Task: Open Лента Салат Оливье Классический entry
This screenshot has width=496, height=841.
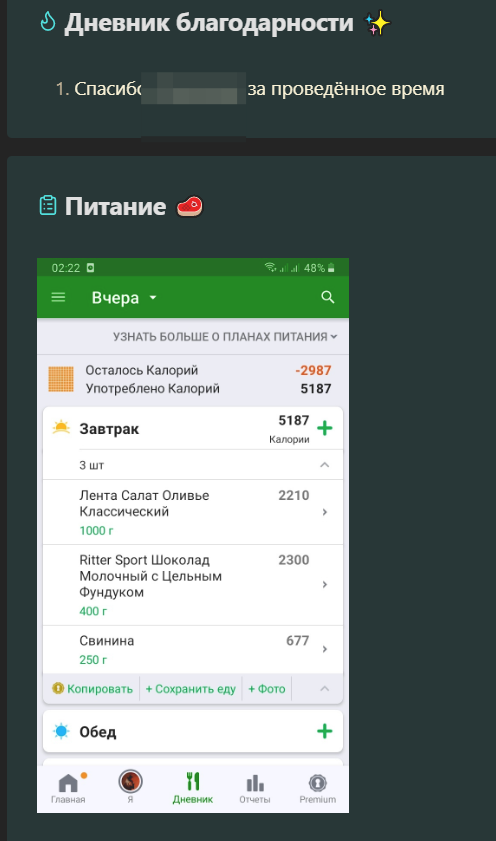Action: tap(193, 512)
